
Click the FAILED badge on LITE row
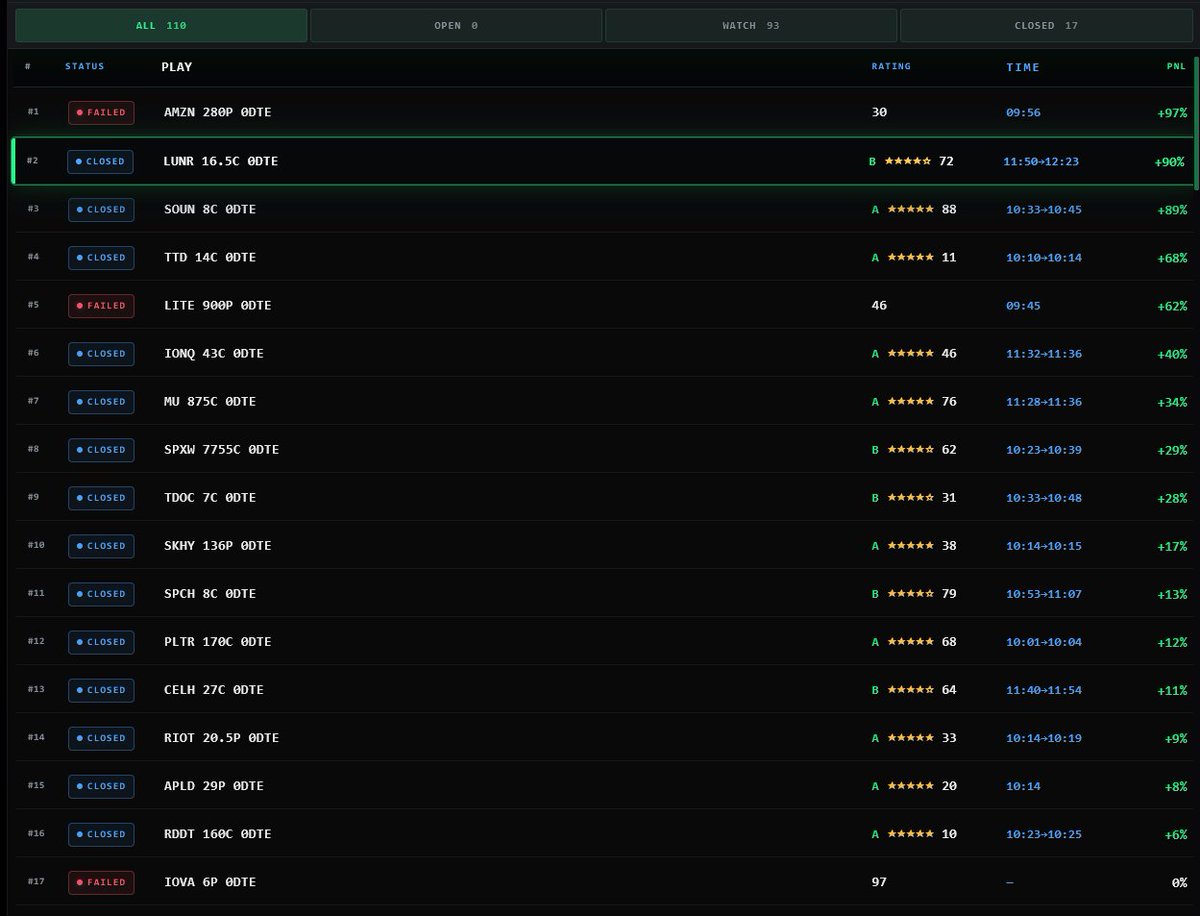(x=101, y=305)
